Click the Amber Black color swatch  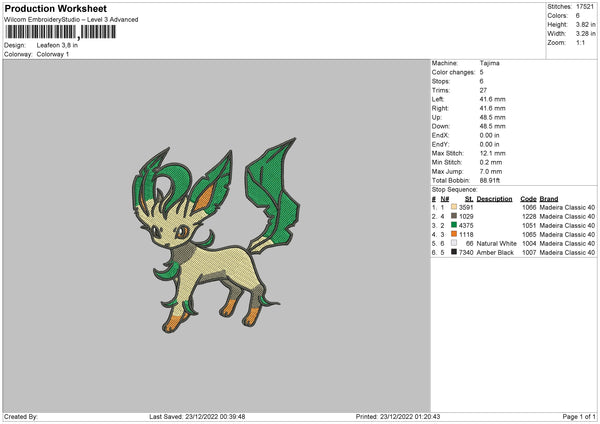454,252
